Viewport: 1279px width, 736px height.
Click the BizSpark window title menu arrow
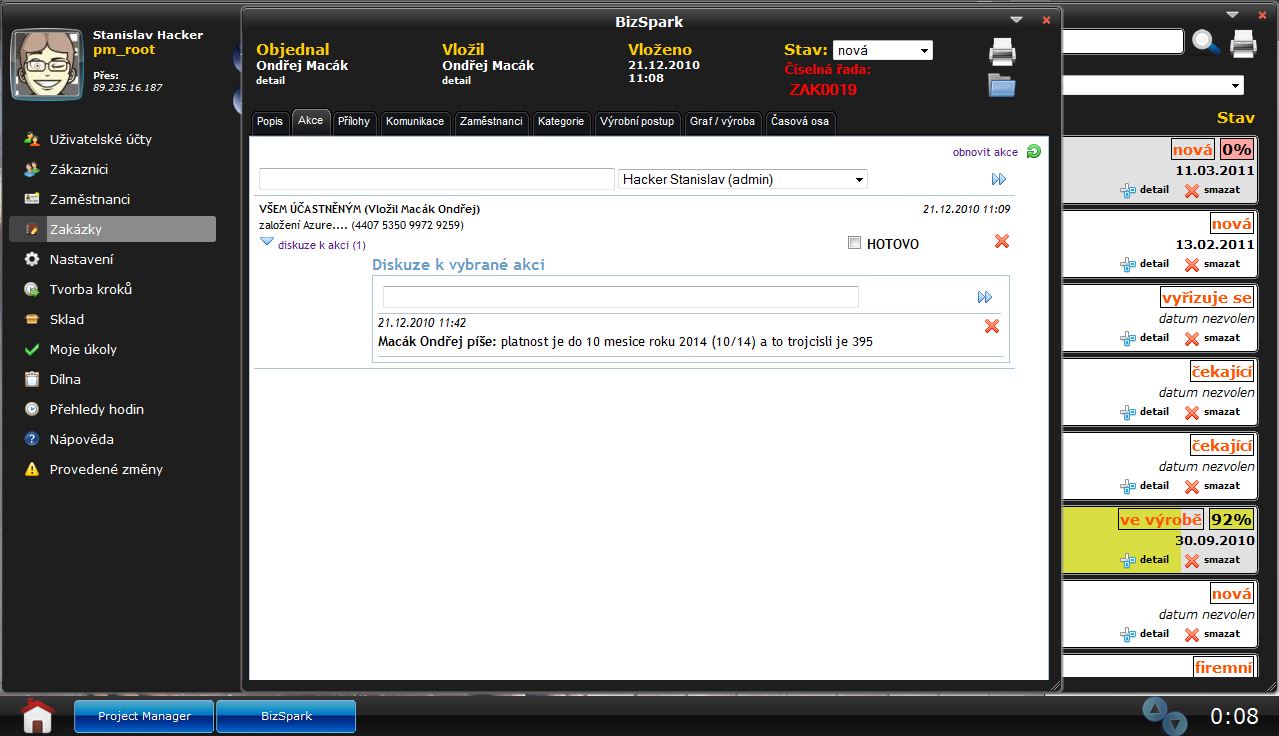pyautogui.click(x=1017, y=19)
